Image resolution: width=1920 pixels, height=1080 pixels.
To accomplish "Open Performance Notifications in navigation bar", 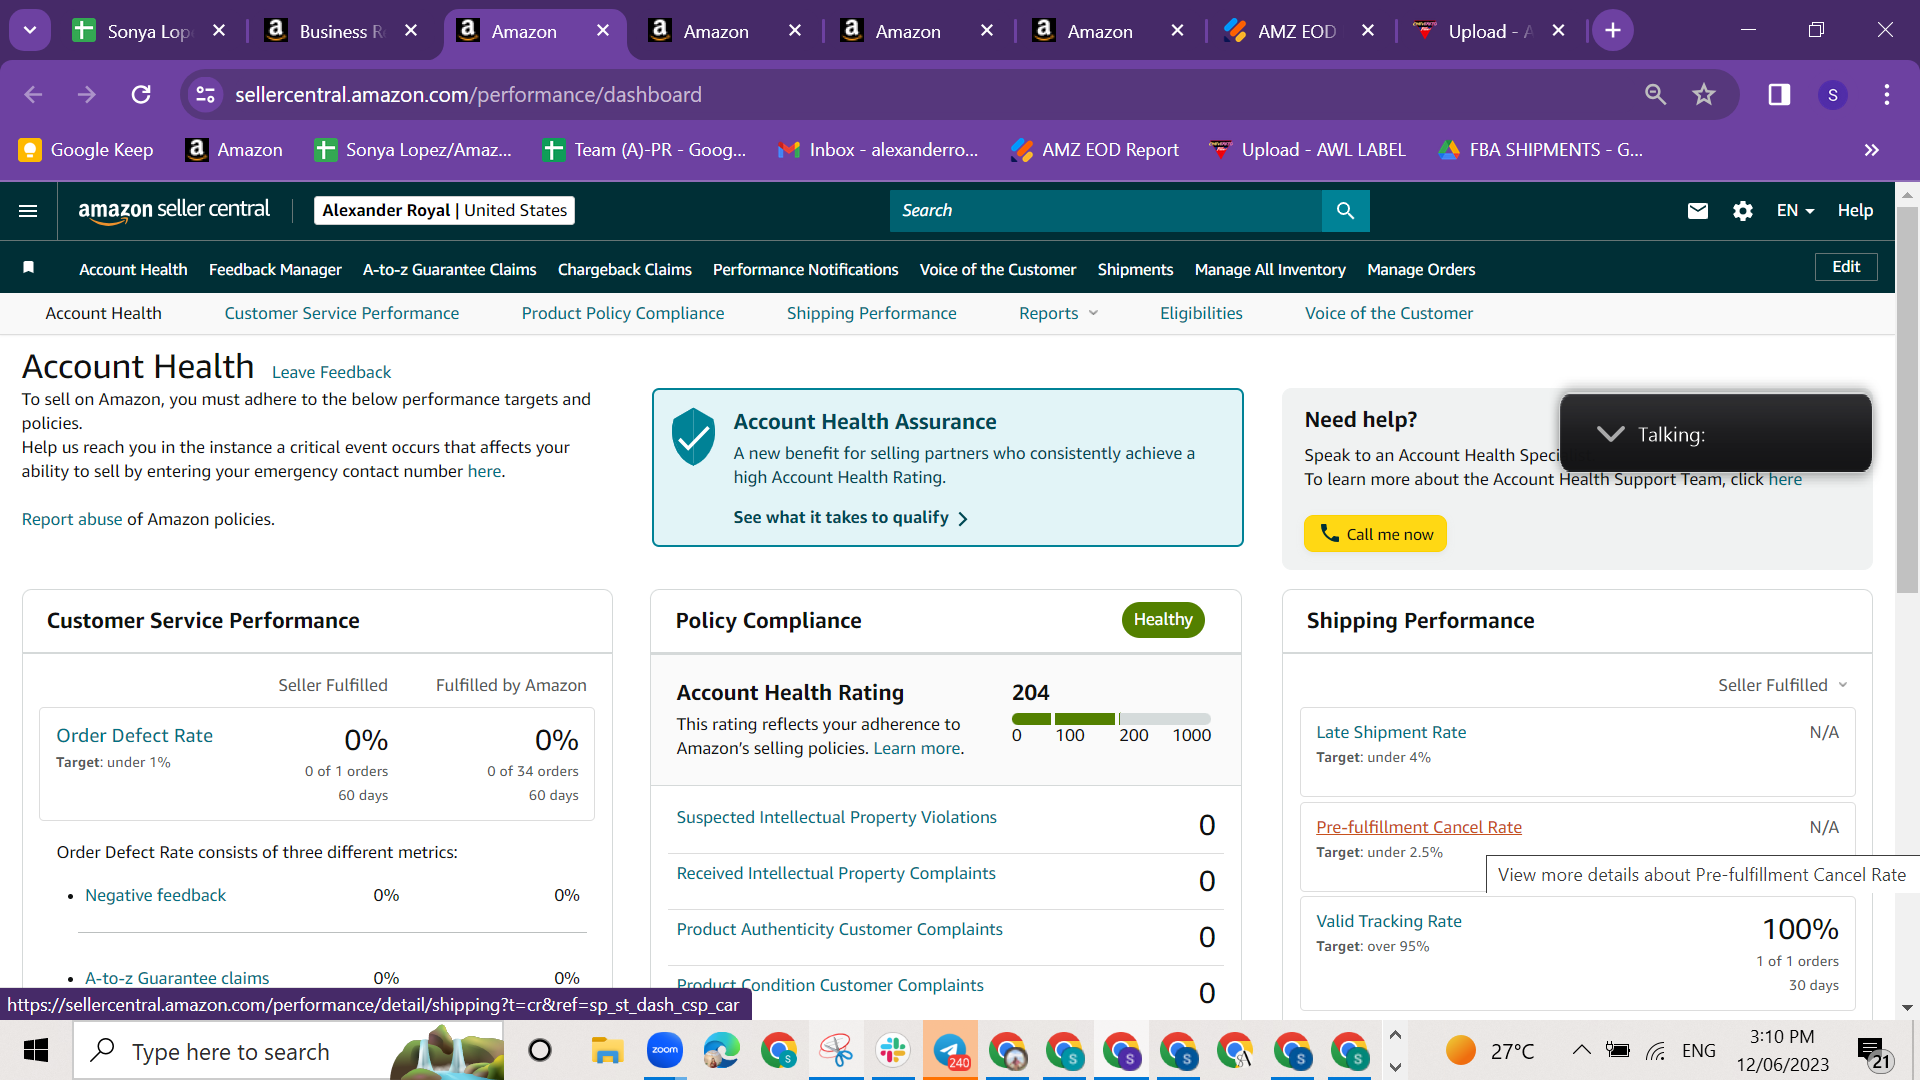I will tap(806, 270).
